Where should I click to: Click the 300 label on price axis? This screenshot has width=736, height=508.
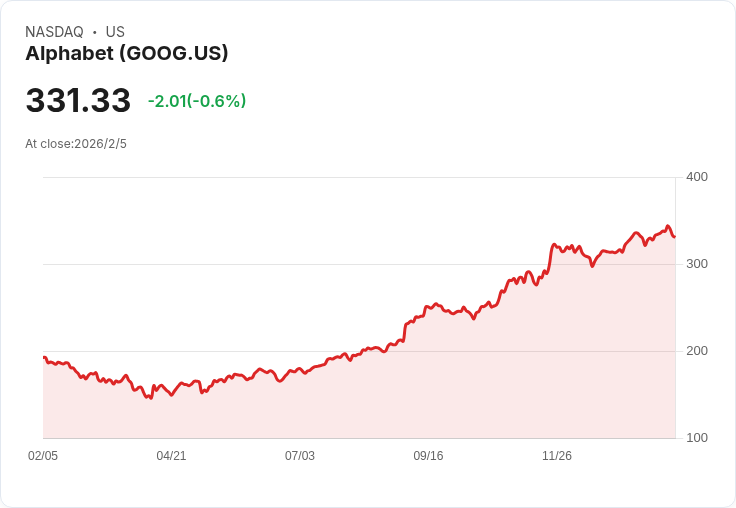696,264
